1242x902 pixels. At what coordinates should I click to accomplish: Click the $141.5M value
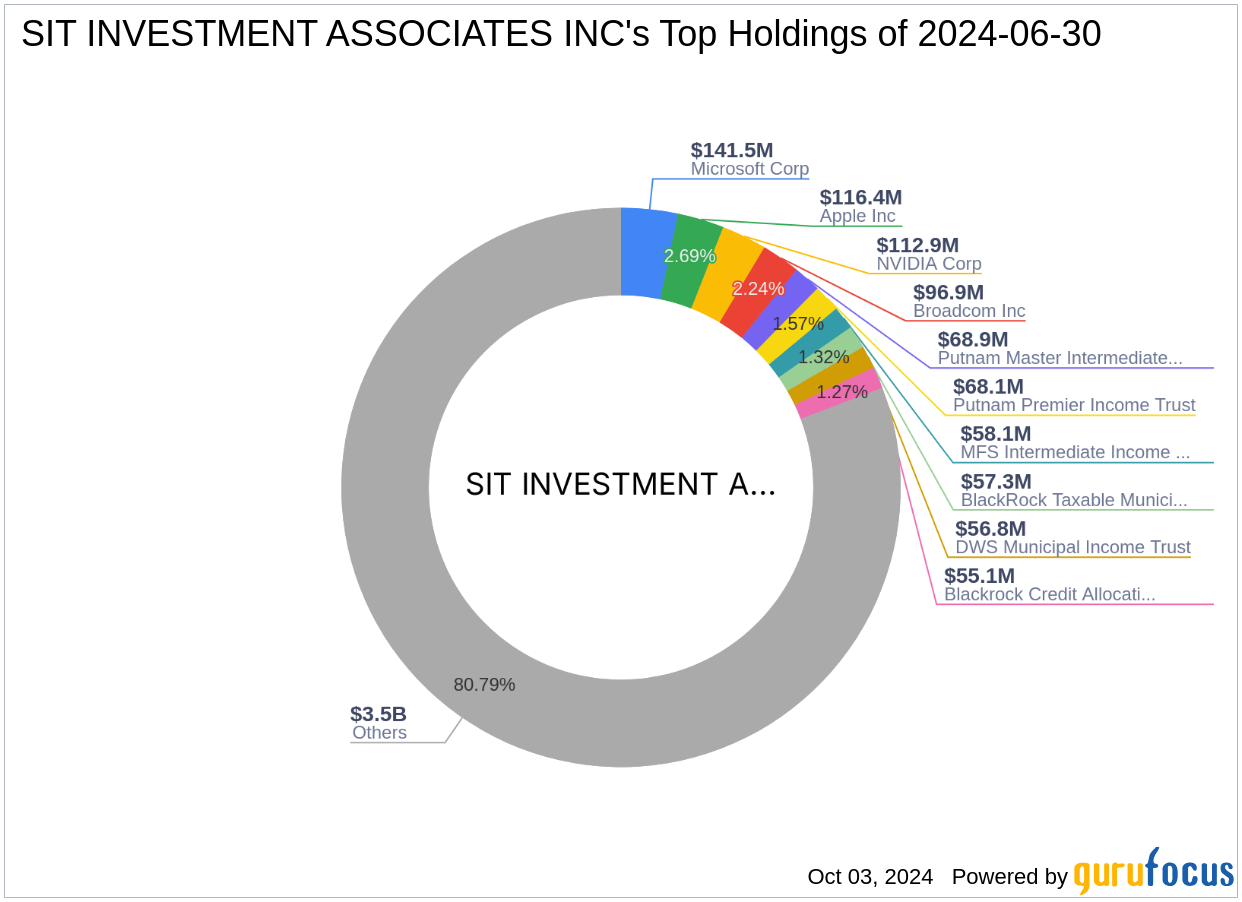coord(731,150)
